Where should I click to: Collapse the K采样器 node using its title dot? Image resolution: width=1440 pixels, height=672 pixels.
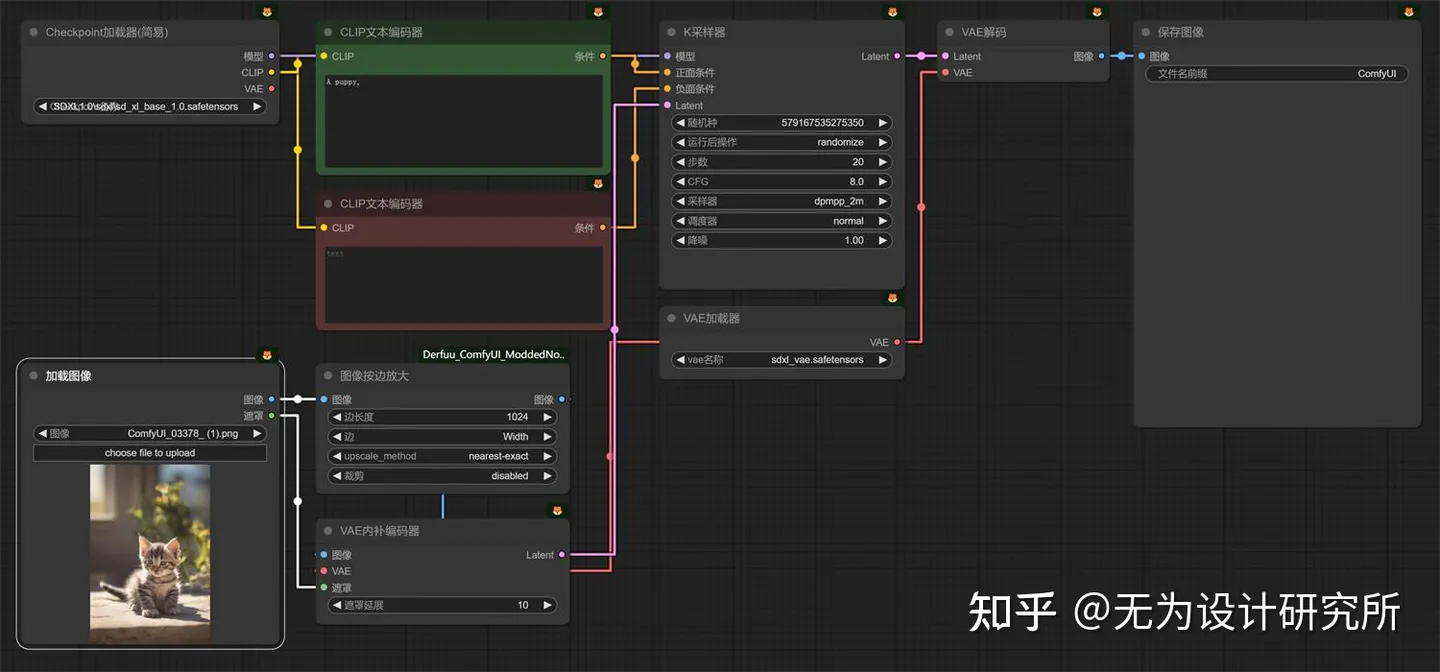click(670, 33)
